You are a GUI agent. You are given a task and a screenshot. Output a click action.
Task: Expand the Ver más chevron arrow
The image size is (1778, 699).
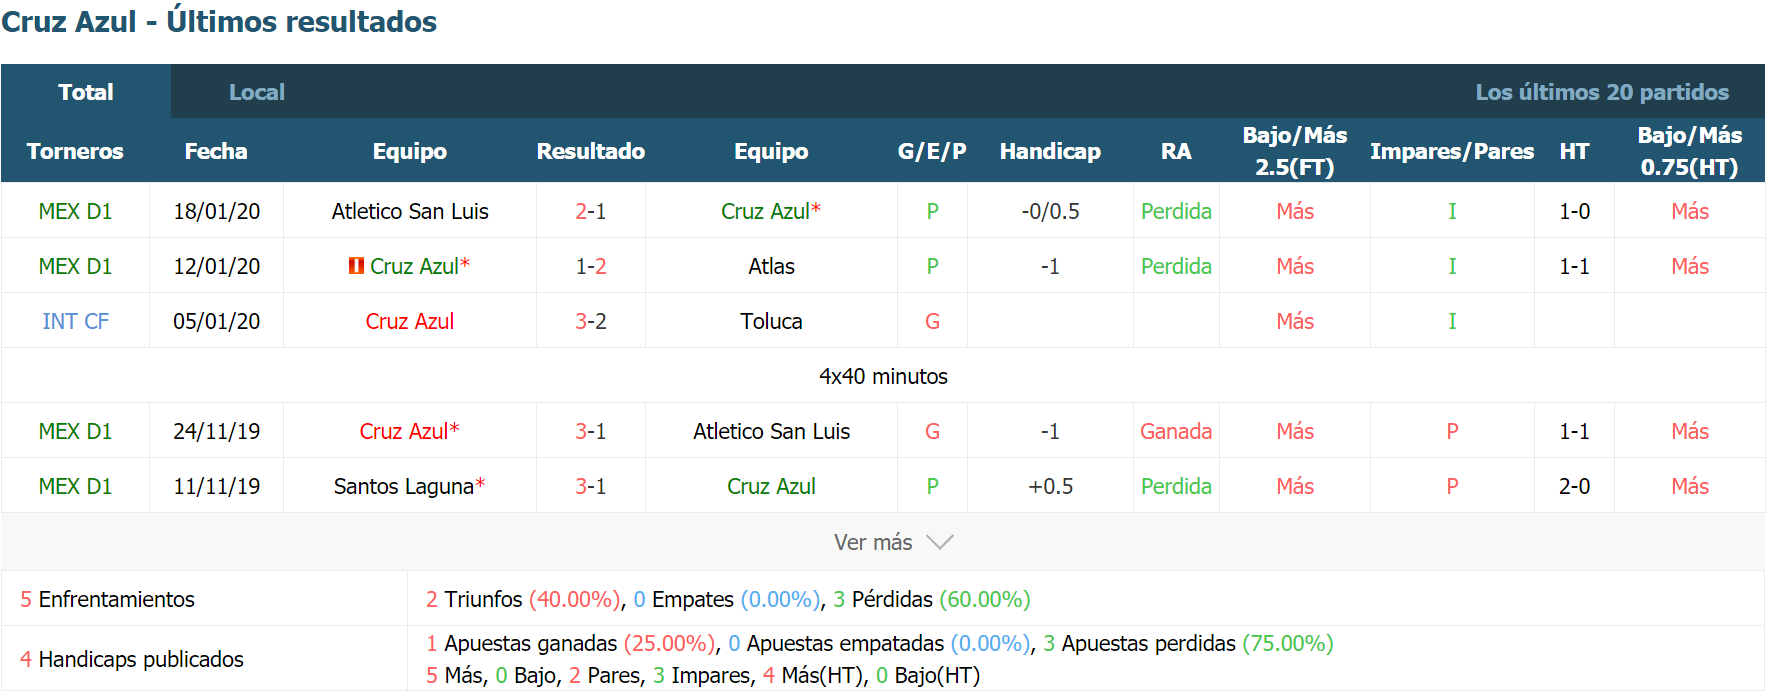(x=940, y=542)
